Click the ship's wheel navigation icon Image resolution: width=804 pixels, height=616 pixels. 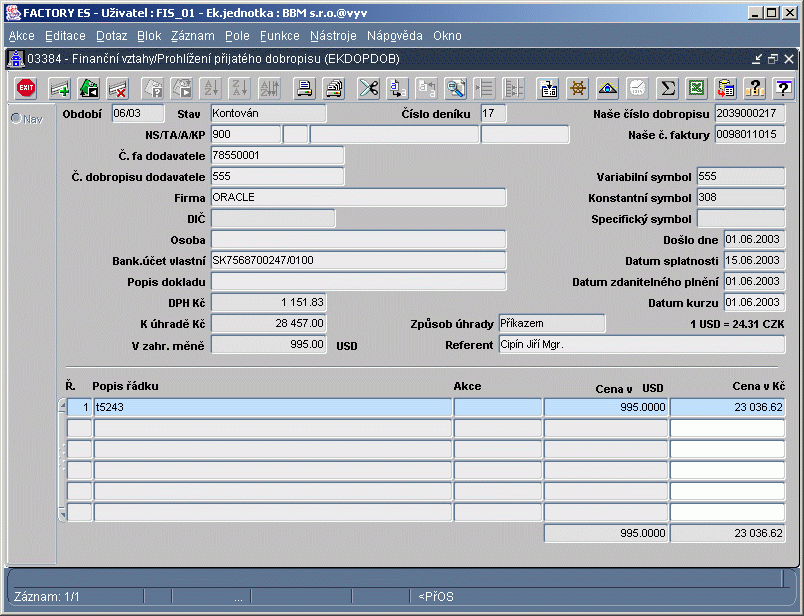(577, 88)
